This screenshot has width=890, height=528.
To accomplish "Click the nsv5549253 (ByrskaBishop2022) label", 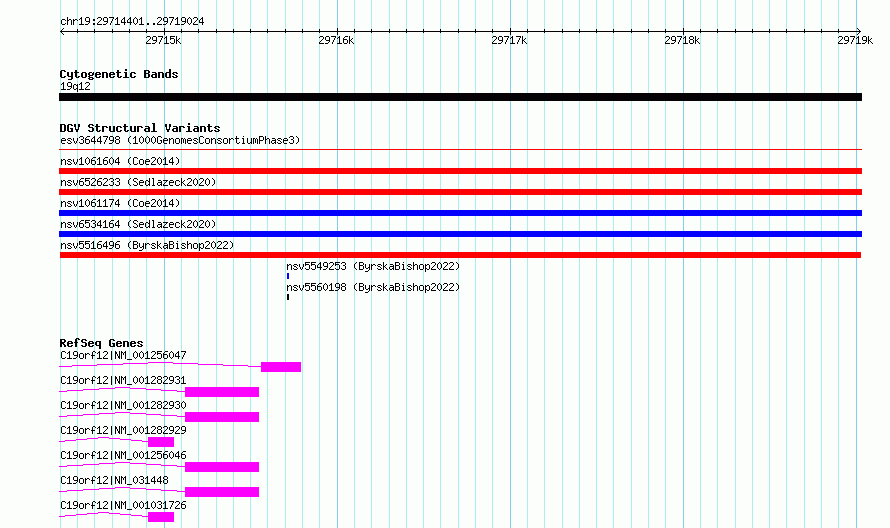I will click(373, 266).
